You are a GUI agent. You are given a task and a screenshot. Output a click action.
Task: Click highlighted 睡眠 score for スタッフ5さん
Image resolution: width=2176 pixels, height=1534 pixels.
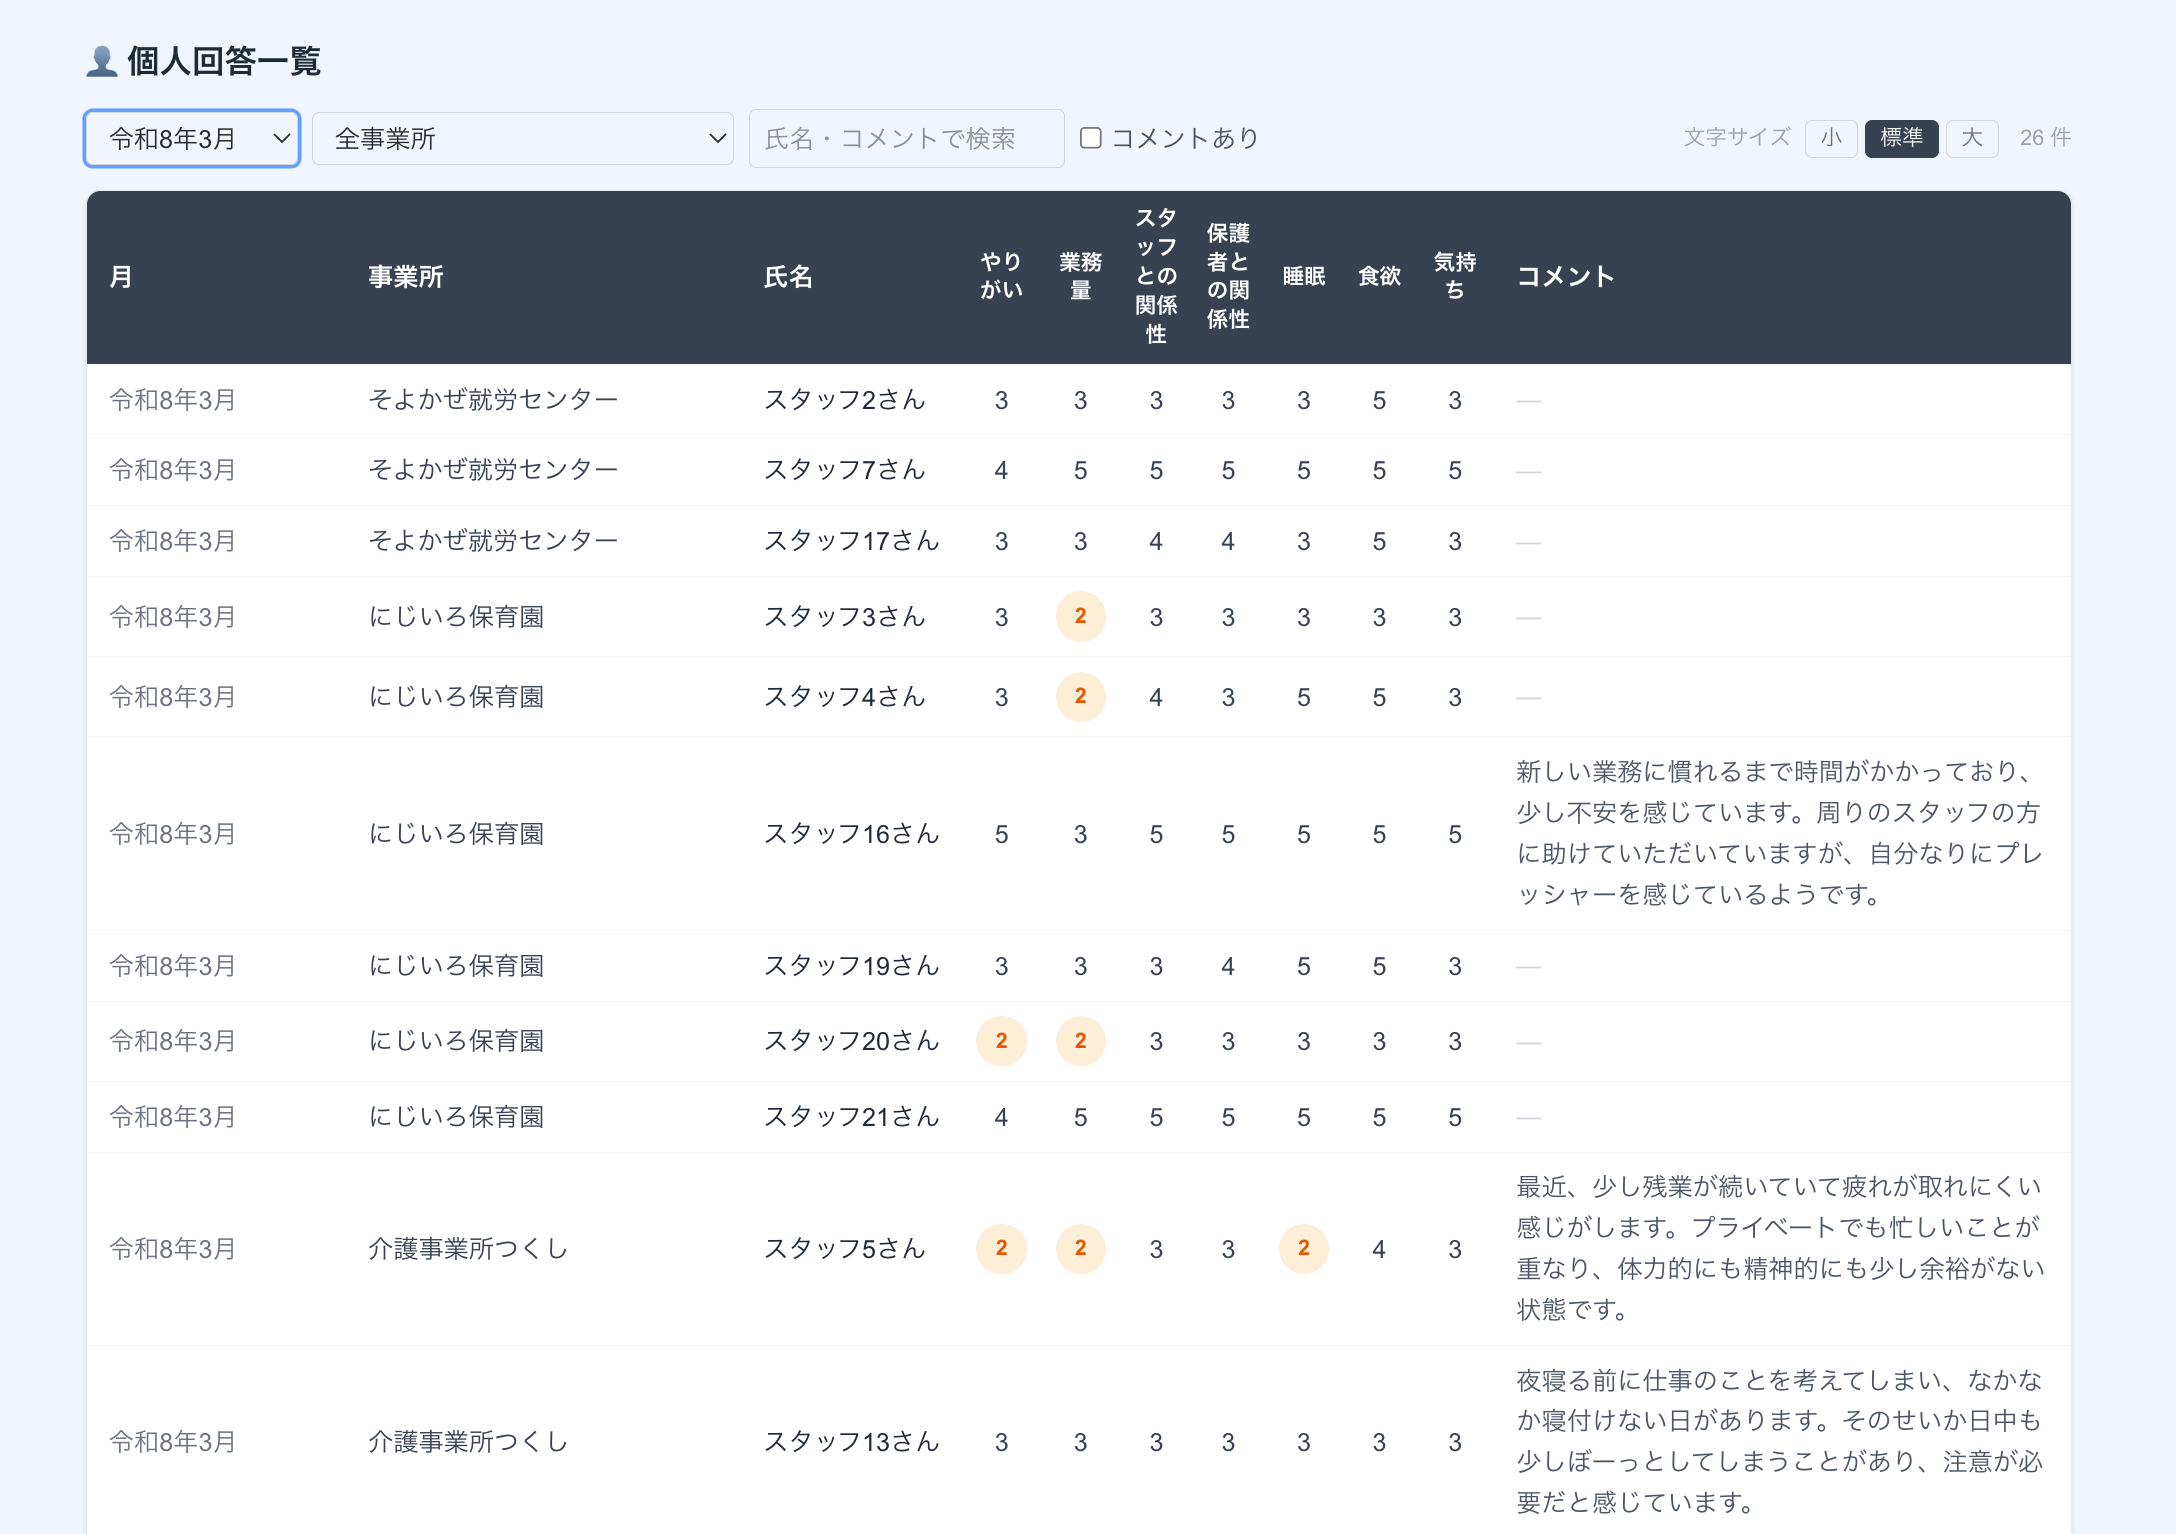point(1304,1248)
